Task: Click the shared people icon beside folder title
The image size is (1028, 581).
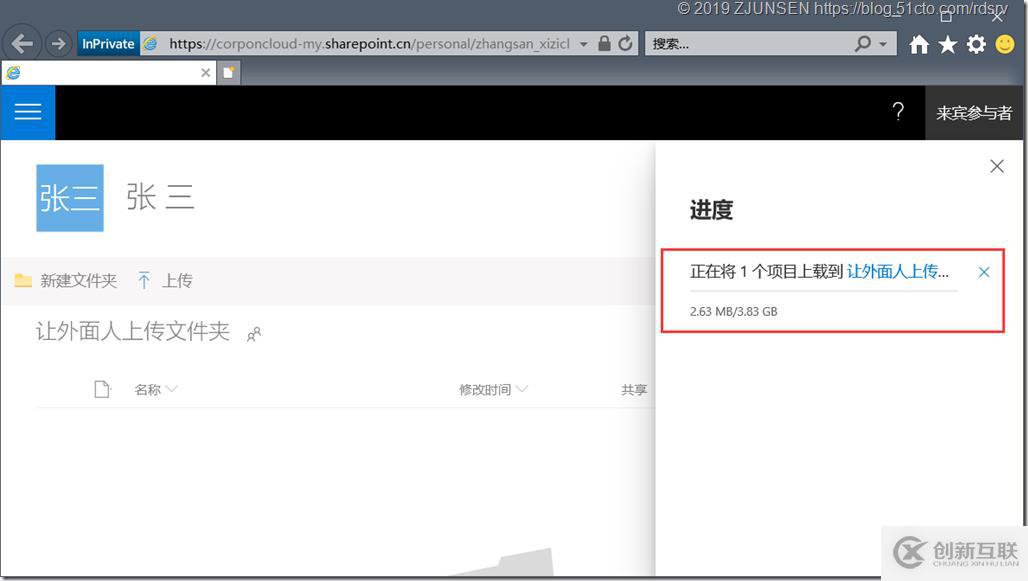Action: [254, 334]
